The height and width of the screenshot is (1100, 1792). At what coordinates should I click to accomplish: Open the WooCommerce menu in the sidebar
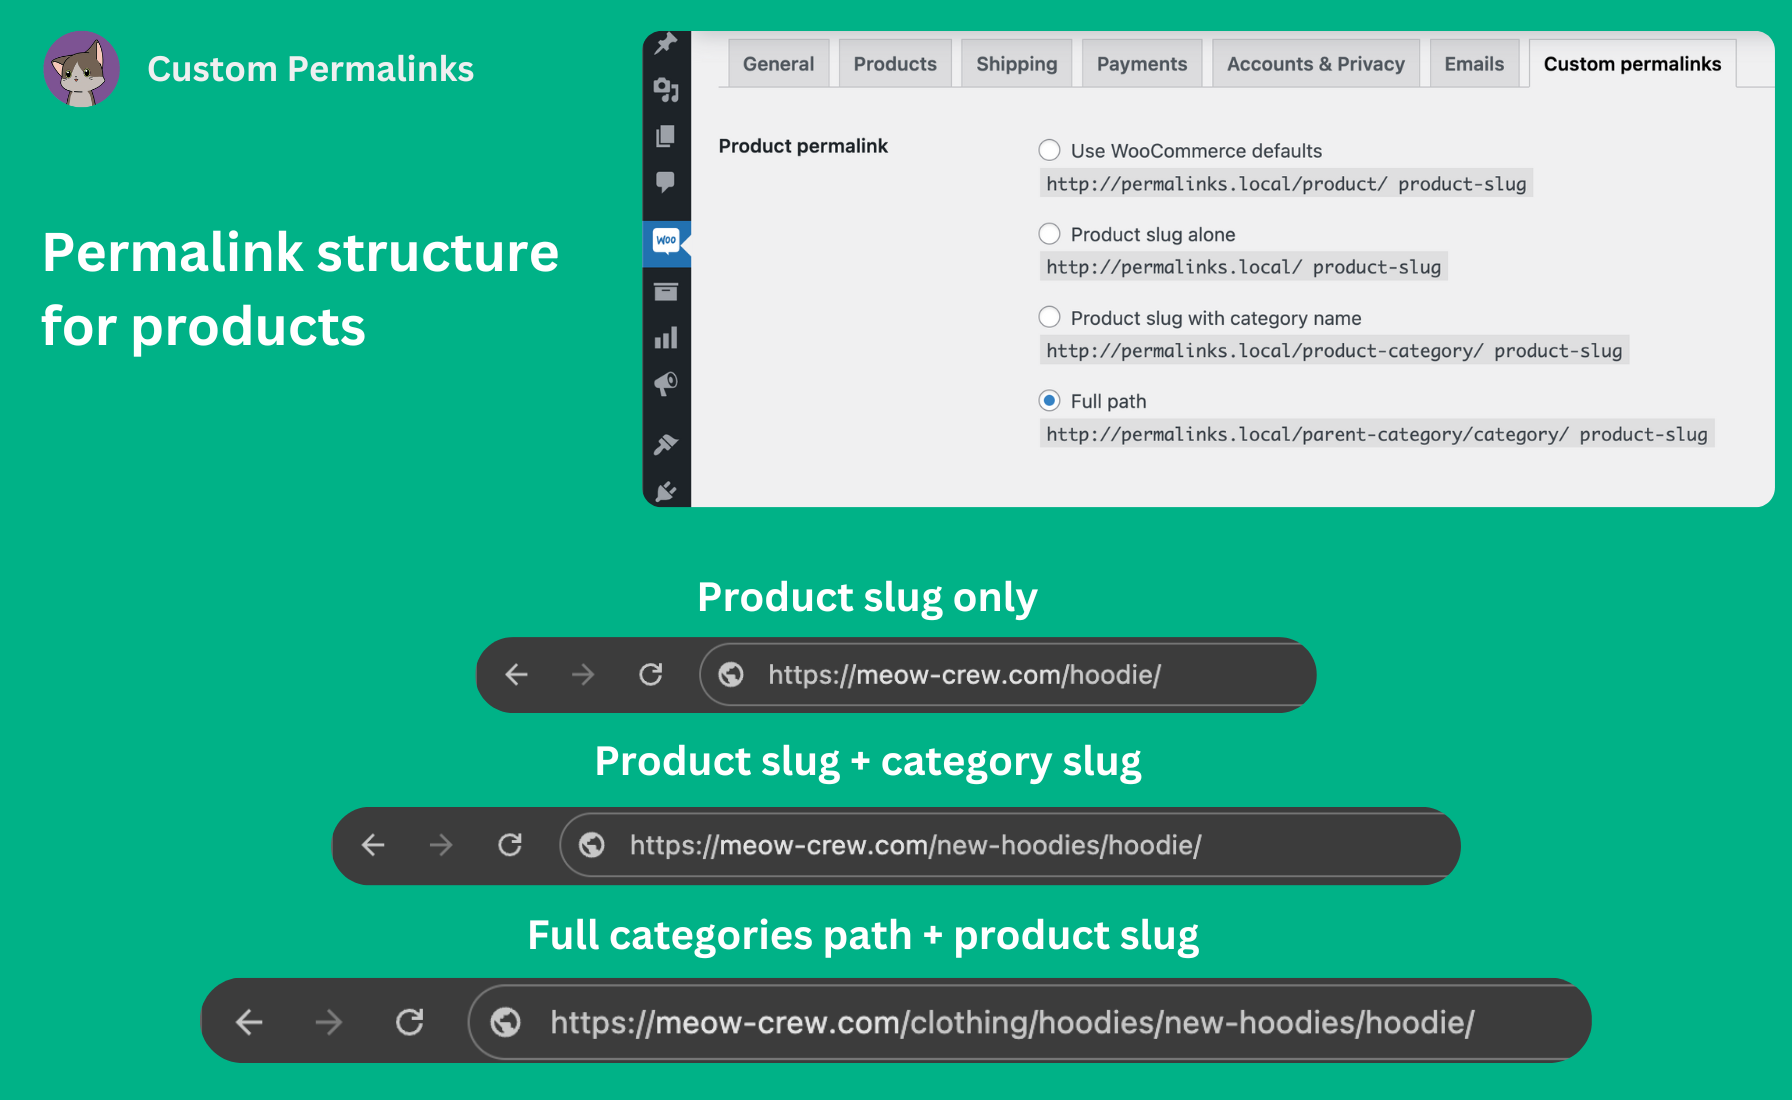(x=666, y=241)
